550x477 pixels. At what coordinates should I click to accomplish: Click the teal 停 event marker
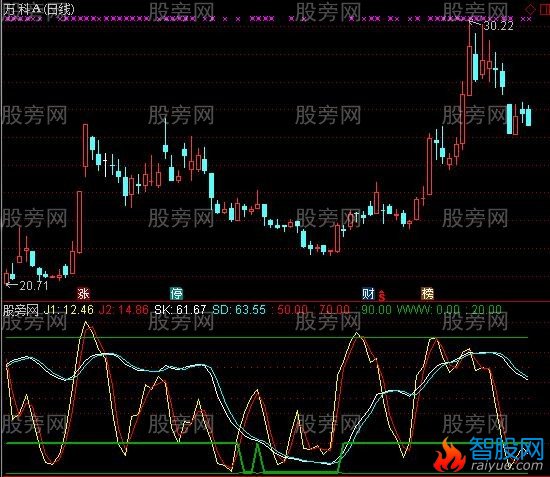tap(176, 294)
